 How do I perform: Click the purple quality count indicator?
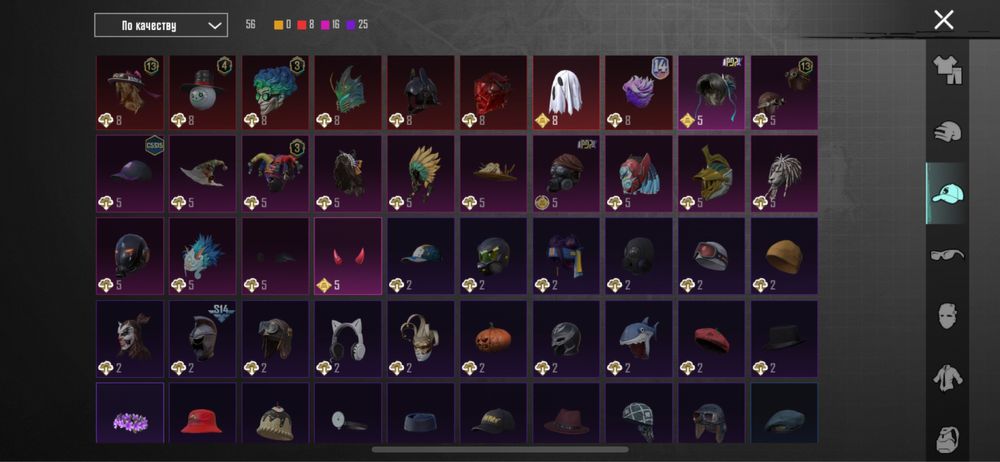pyautogui.click(x=357, y=25)
